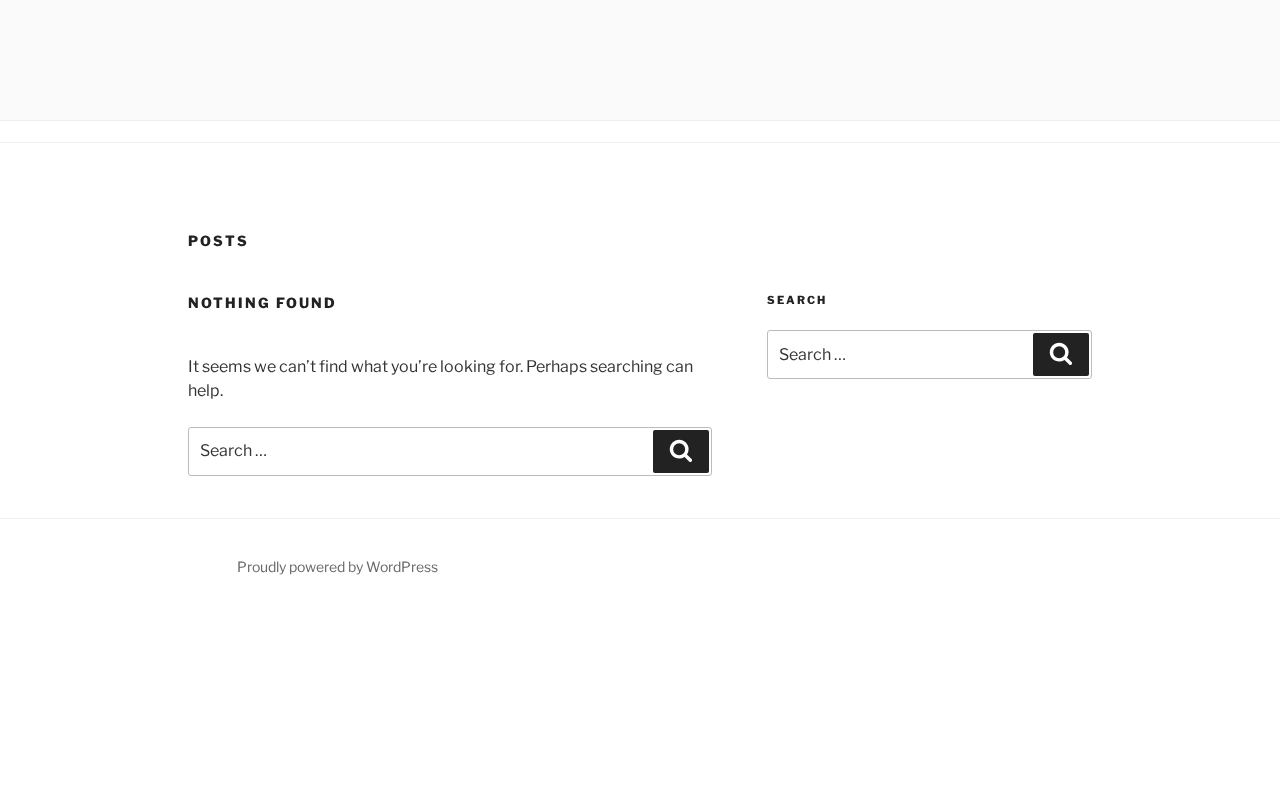The image size is (1280, 800).
Task: Click the magnifier icon under Nothing Found
Action: pos(681,451)
